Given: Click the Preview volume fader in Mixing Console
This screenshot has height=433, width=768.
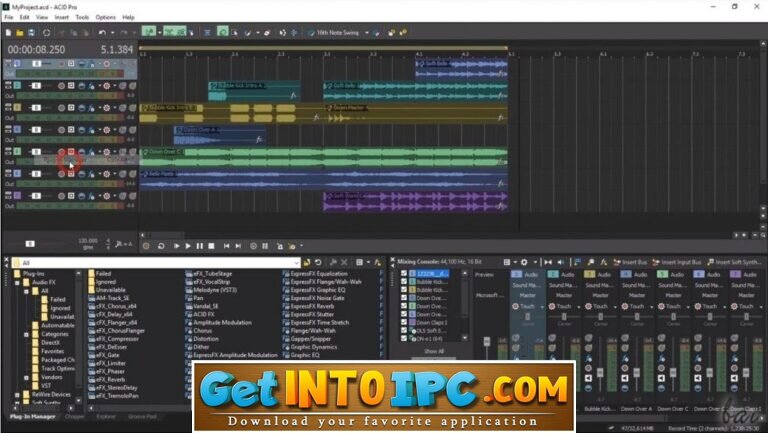Looking at the screenshot, I should 486,341.
